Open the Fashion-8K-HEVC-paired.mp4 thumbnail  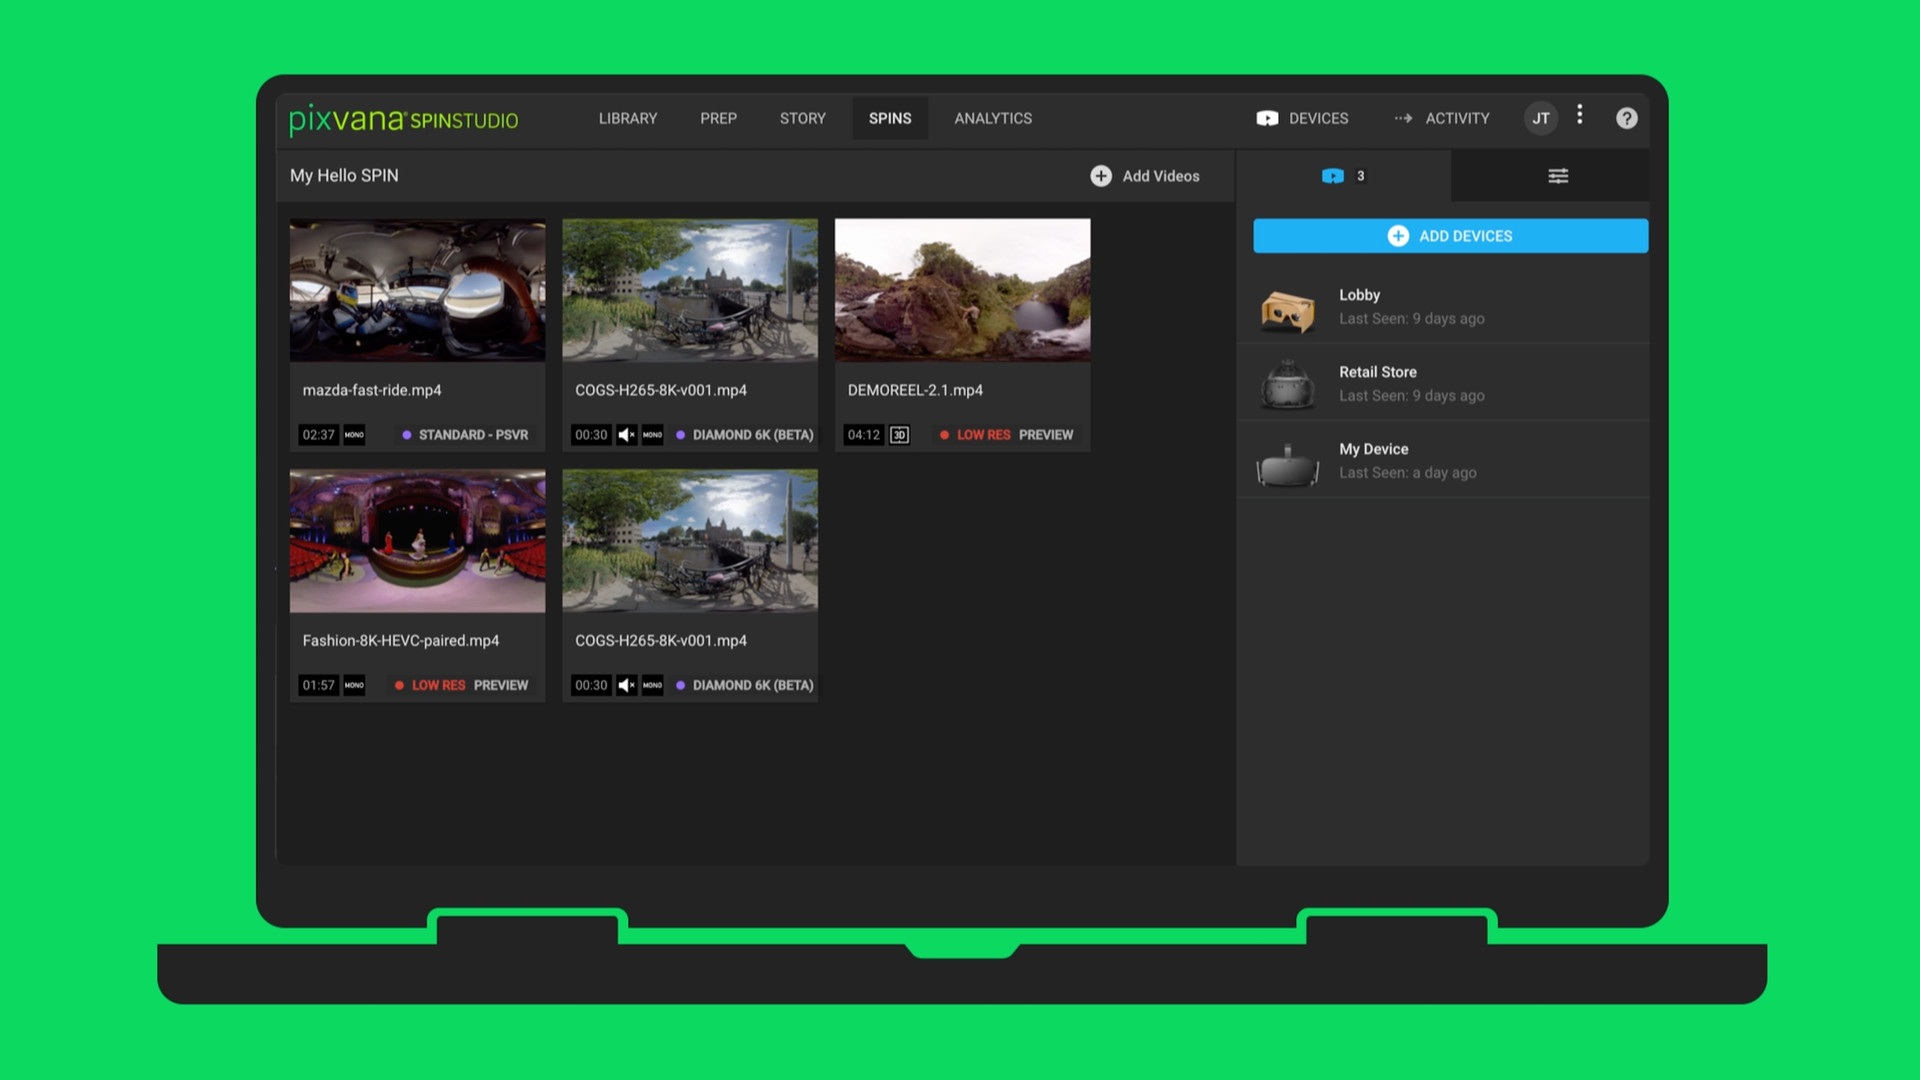click(418, 541)
